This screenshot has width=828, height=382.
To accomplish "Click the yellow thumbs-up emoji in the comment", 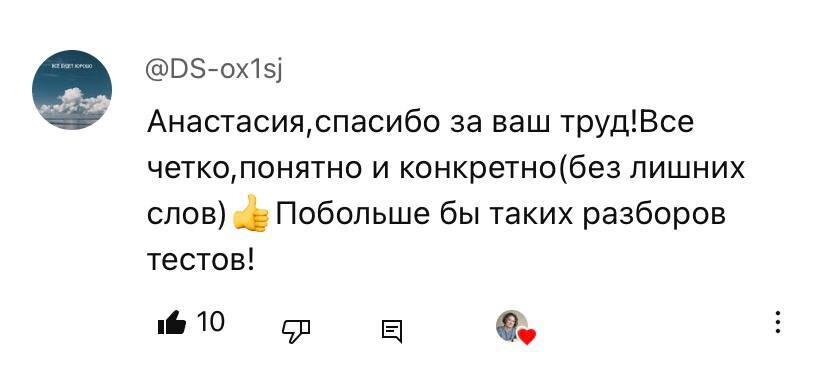I will point(250,213).
